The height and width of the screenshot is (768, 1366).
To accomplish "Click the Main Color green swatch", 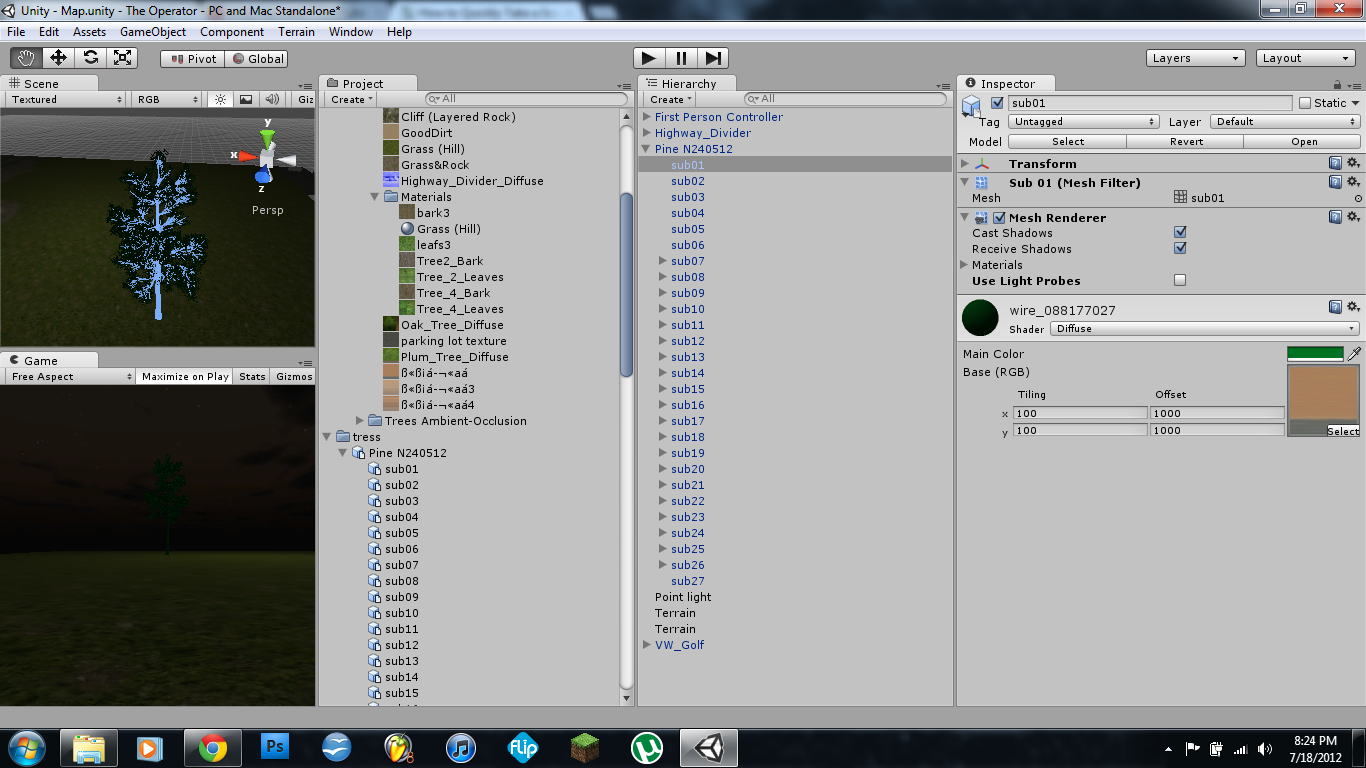I will click(1315, 353).
